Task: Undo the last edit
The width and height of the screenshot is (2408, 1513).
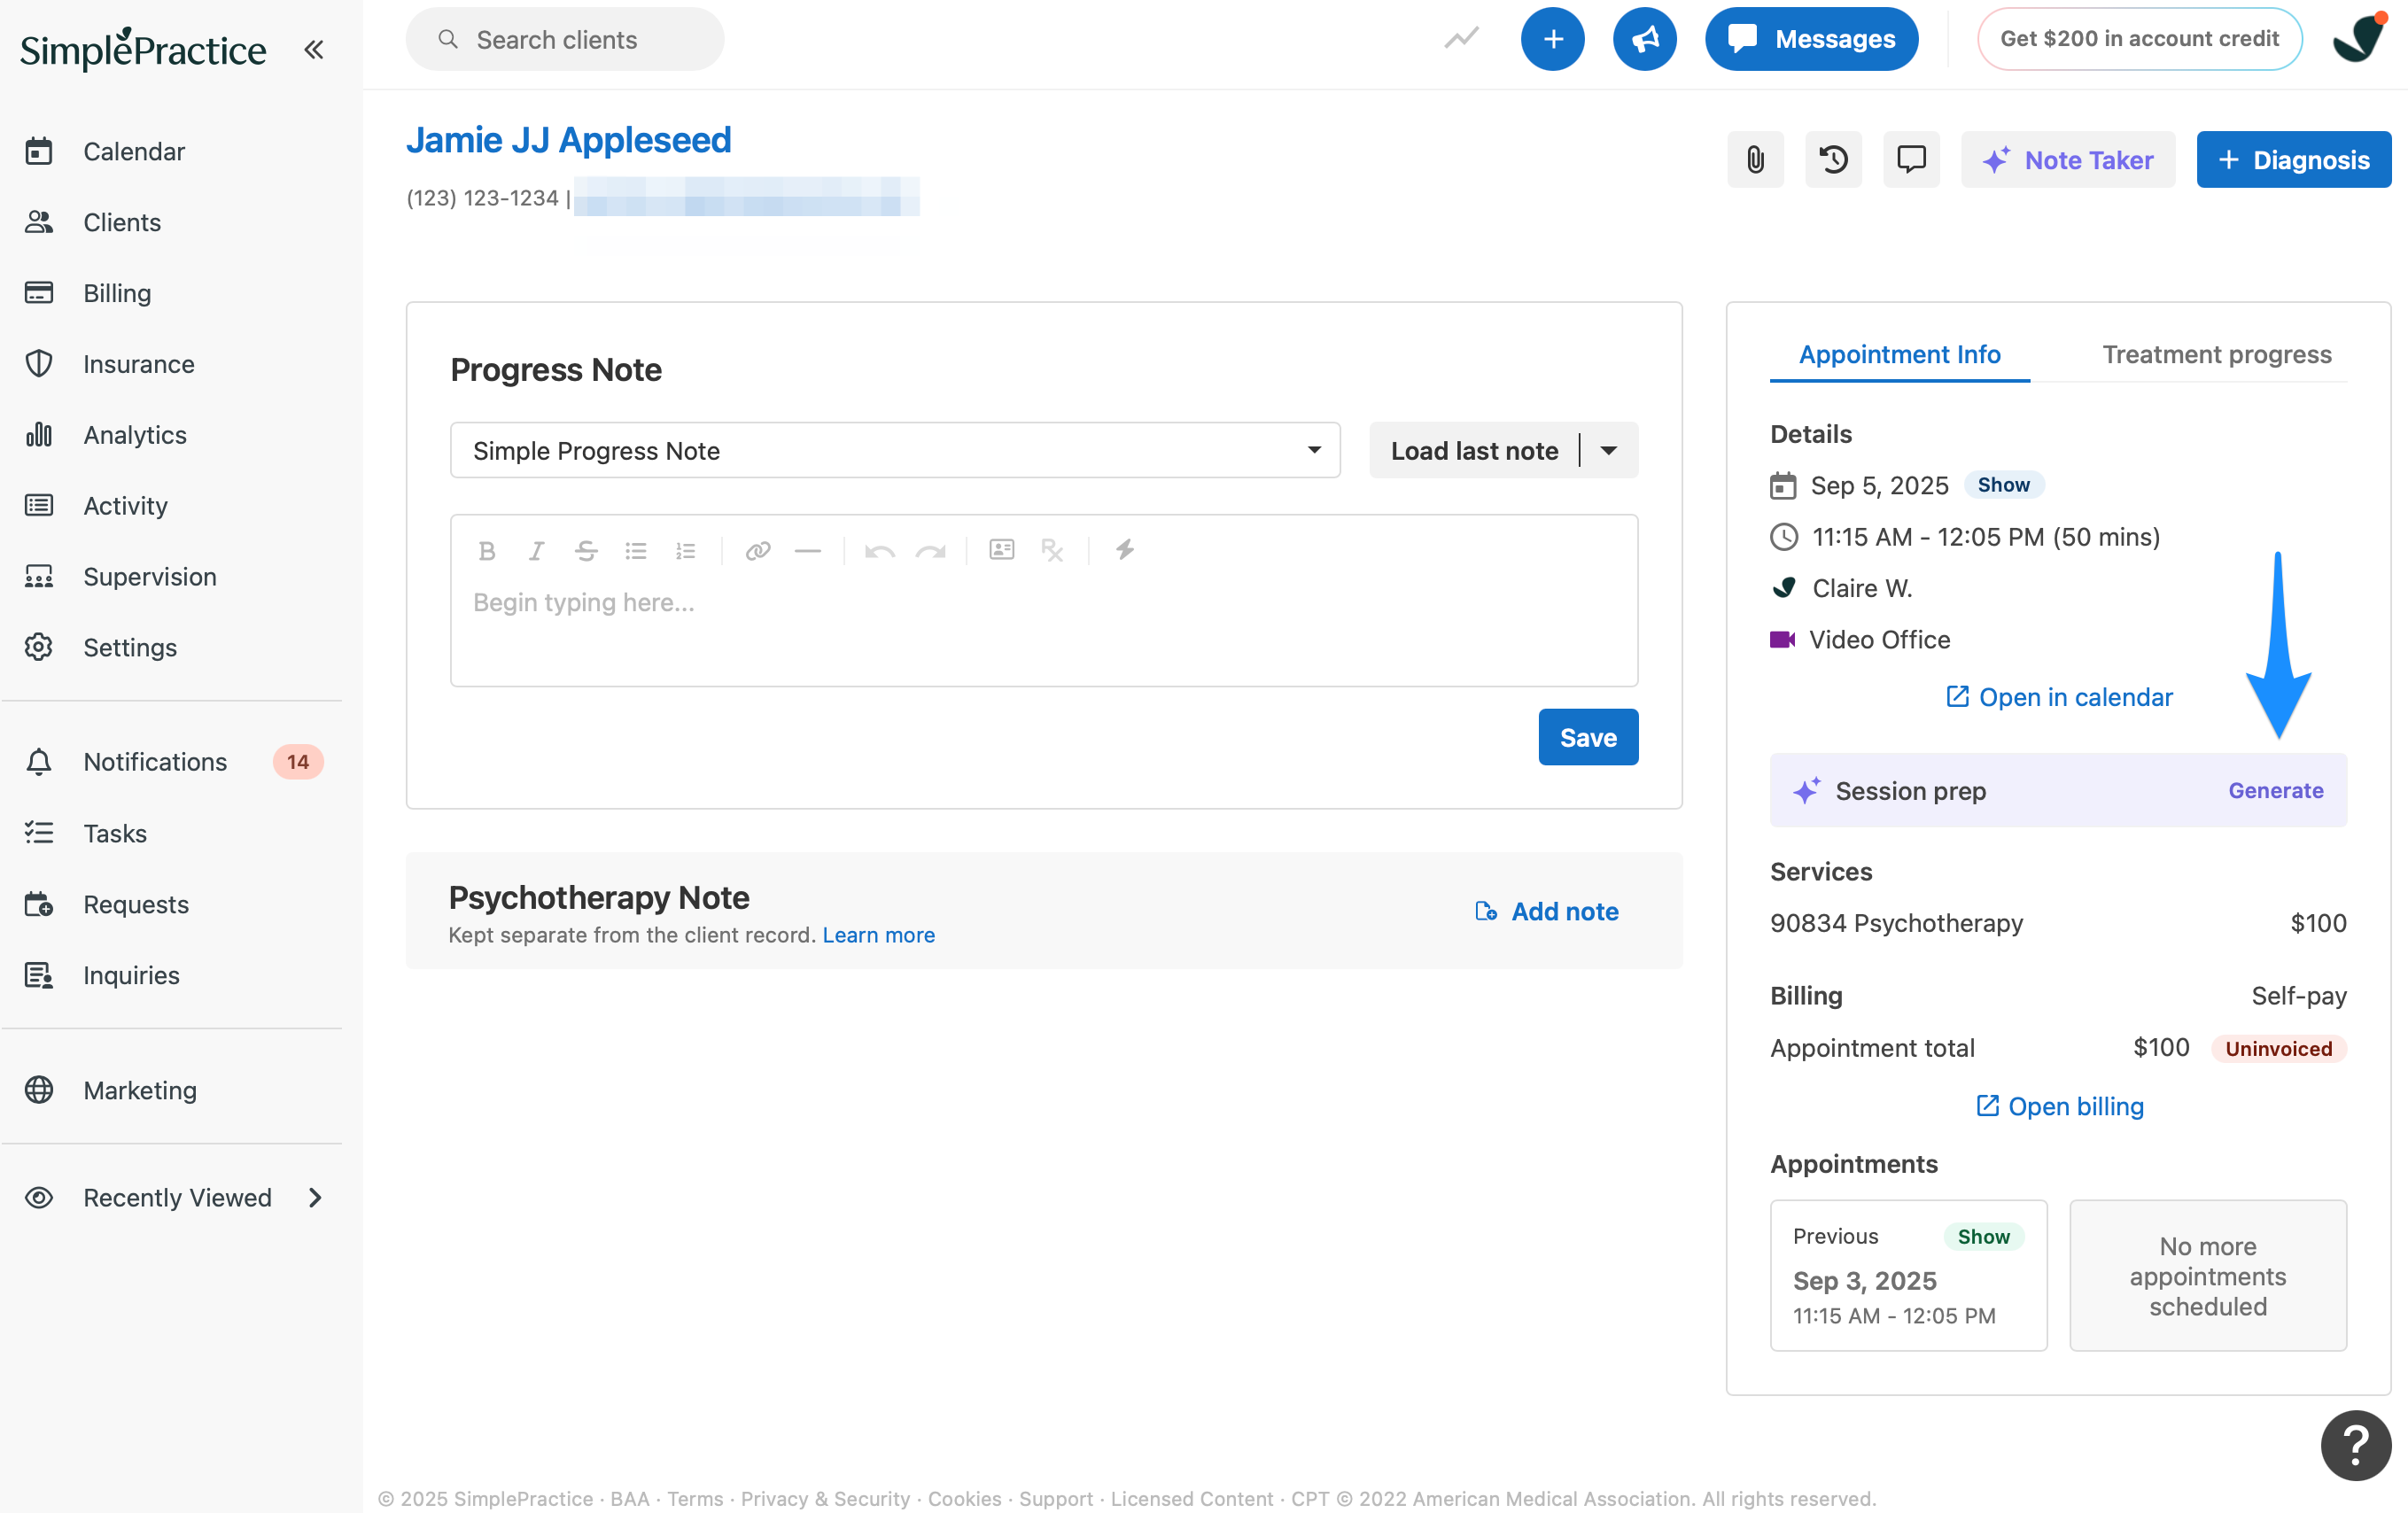Action: click(x=880, y=550)
